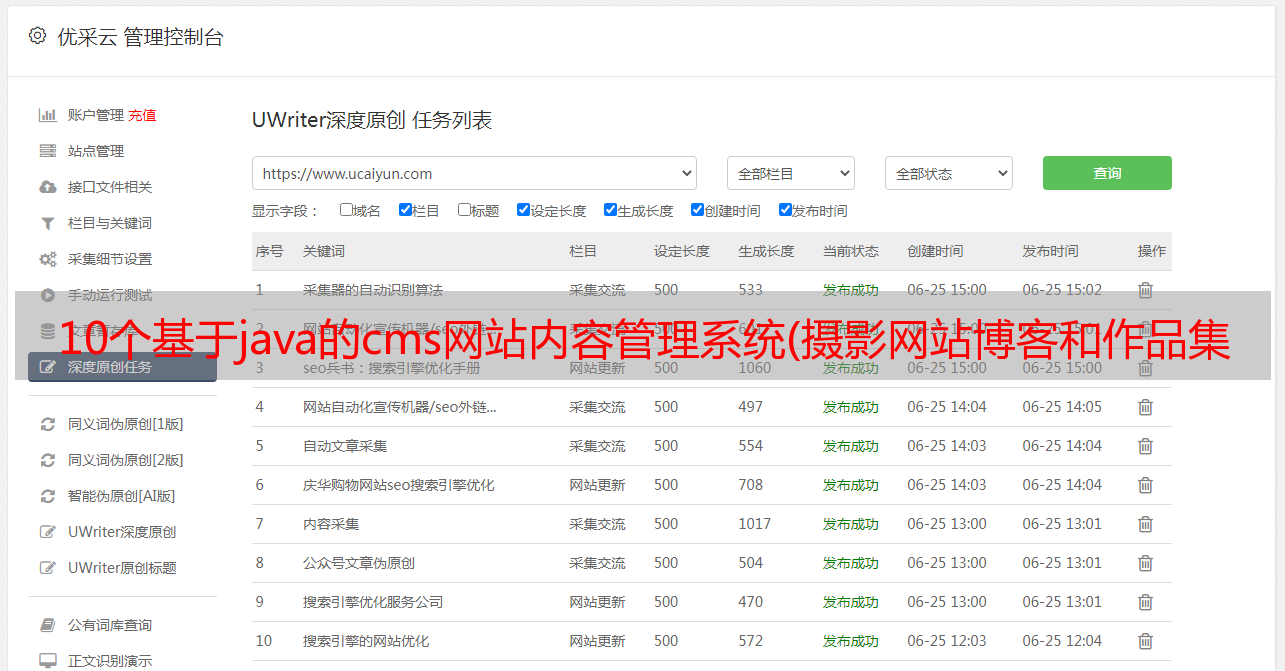Open 栏目与关键词 in the sidebar

(x=110, y=223)
